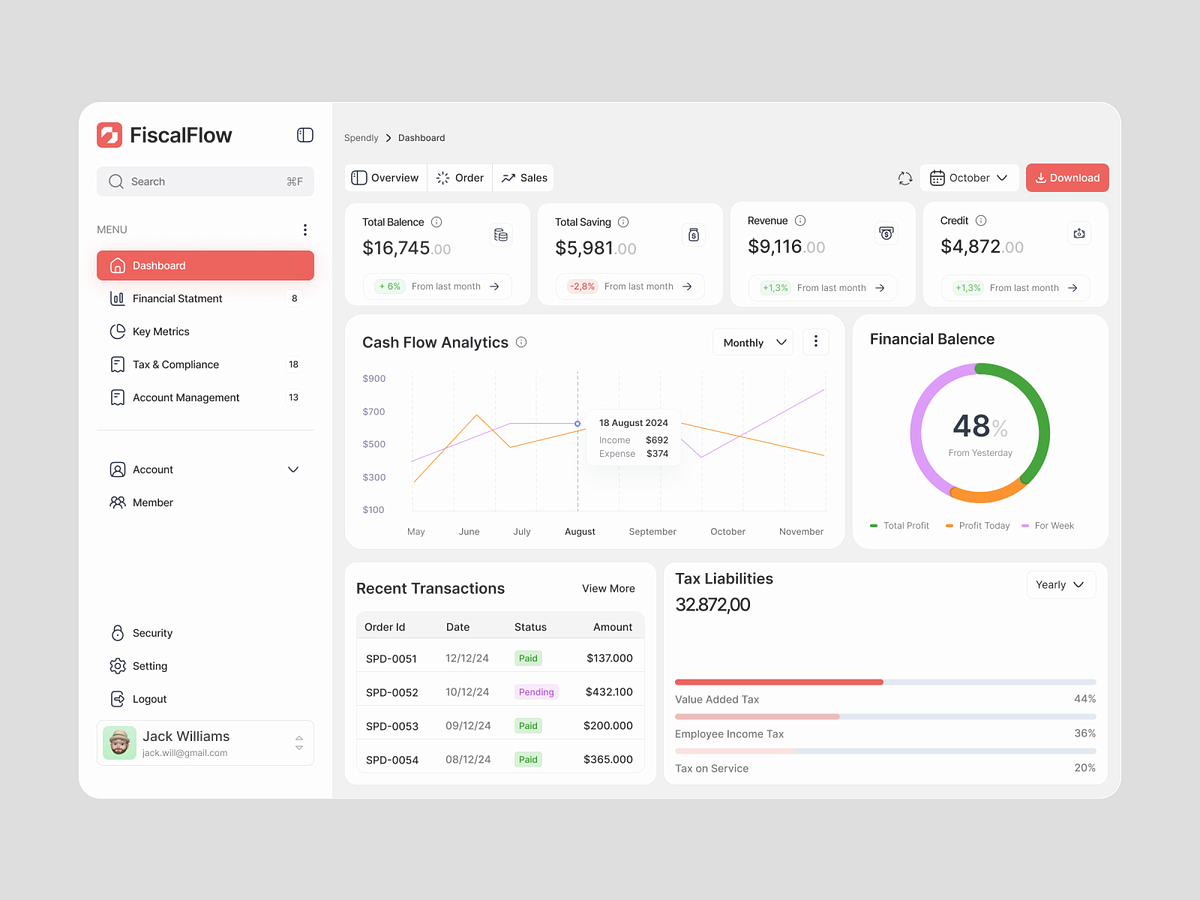Open the October month dropdown
The height and width of the screenshot is (900, 1200).
969,178
